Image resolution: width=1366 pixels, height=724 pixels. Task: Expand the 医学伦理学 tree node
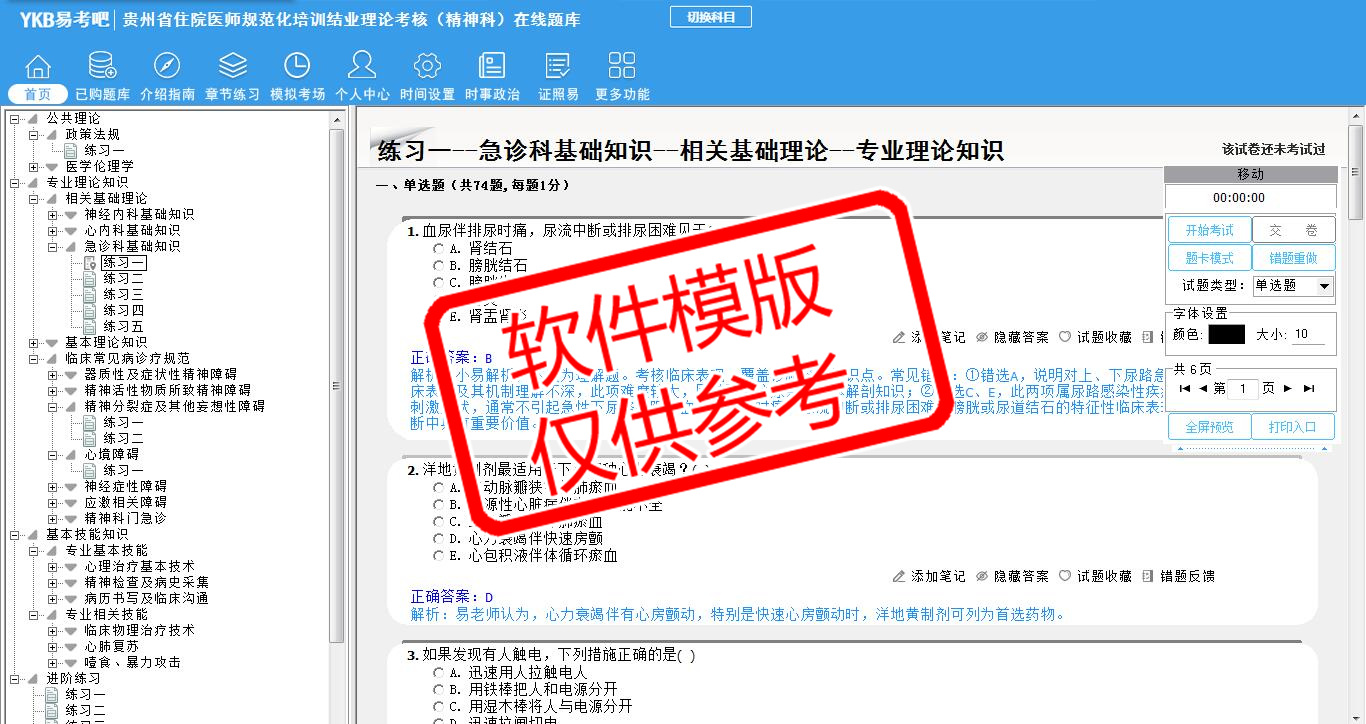point(34,166)
